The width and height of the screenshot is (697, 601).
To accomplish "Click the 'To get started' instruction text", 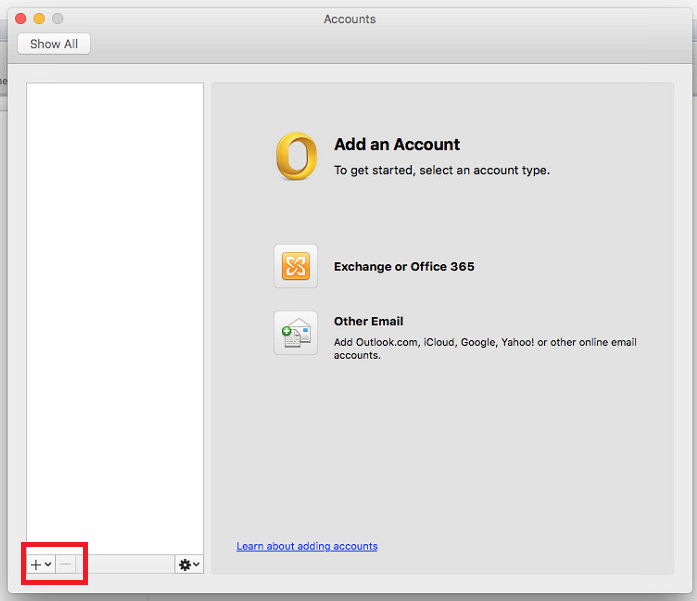I will [441, 170].
